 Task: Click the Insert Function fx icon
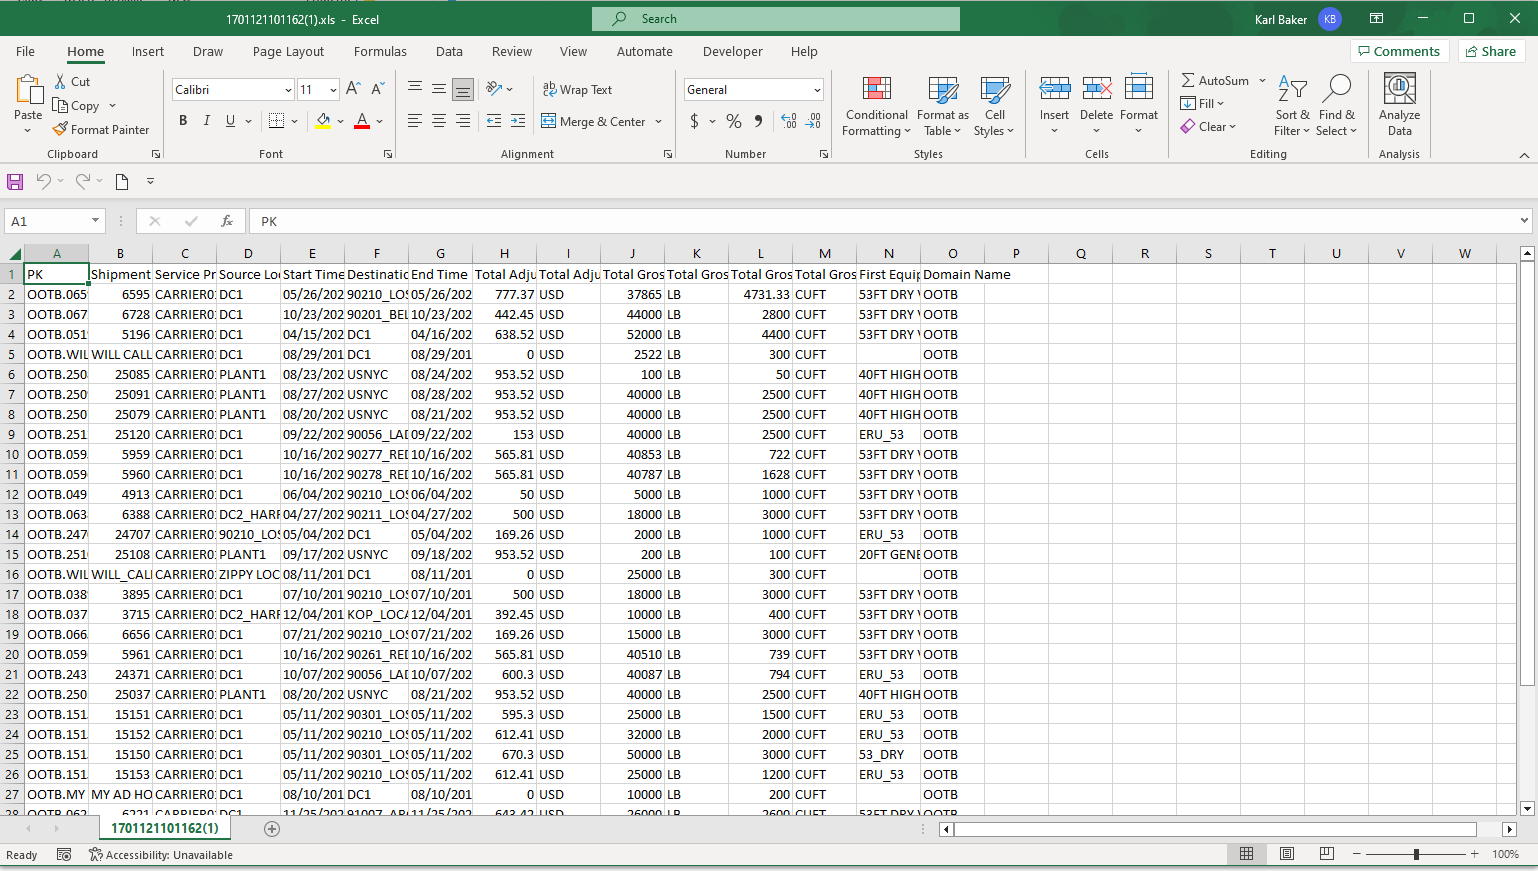[227, 221]
